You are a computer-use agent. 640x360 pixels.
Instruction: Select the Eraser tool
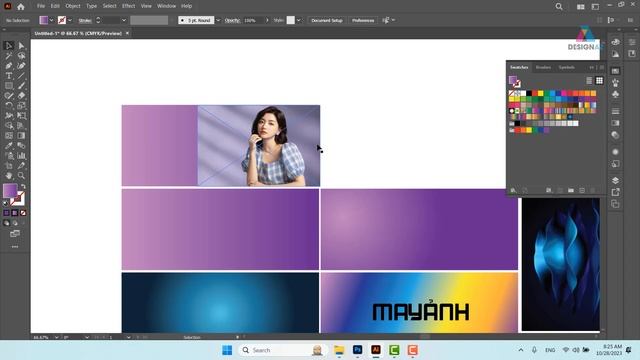(x=21, y=96)
